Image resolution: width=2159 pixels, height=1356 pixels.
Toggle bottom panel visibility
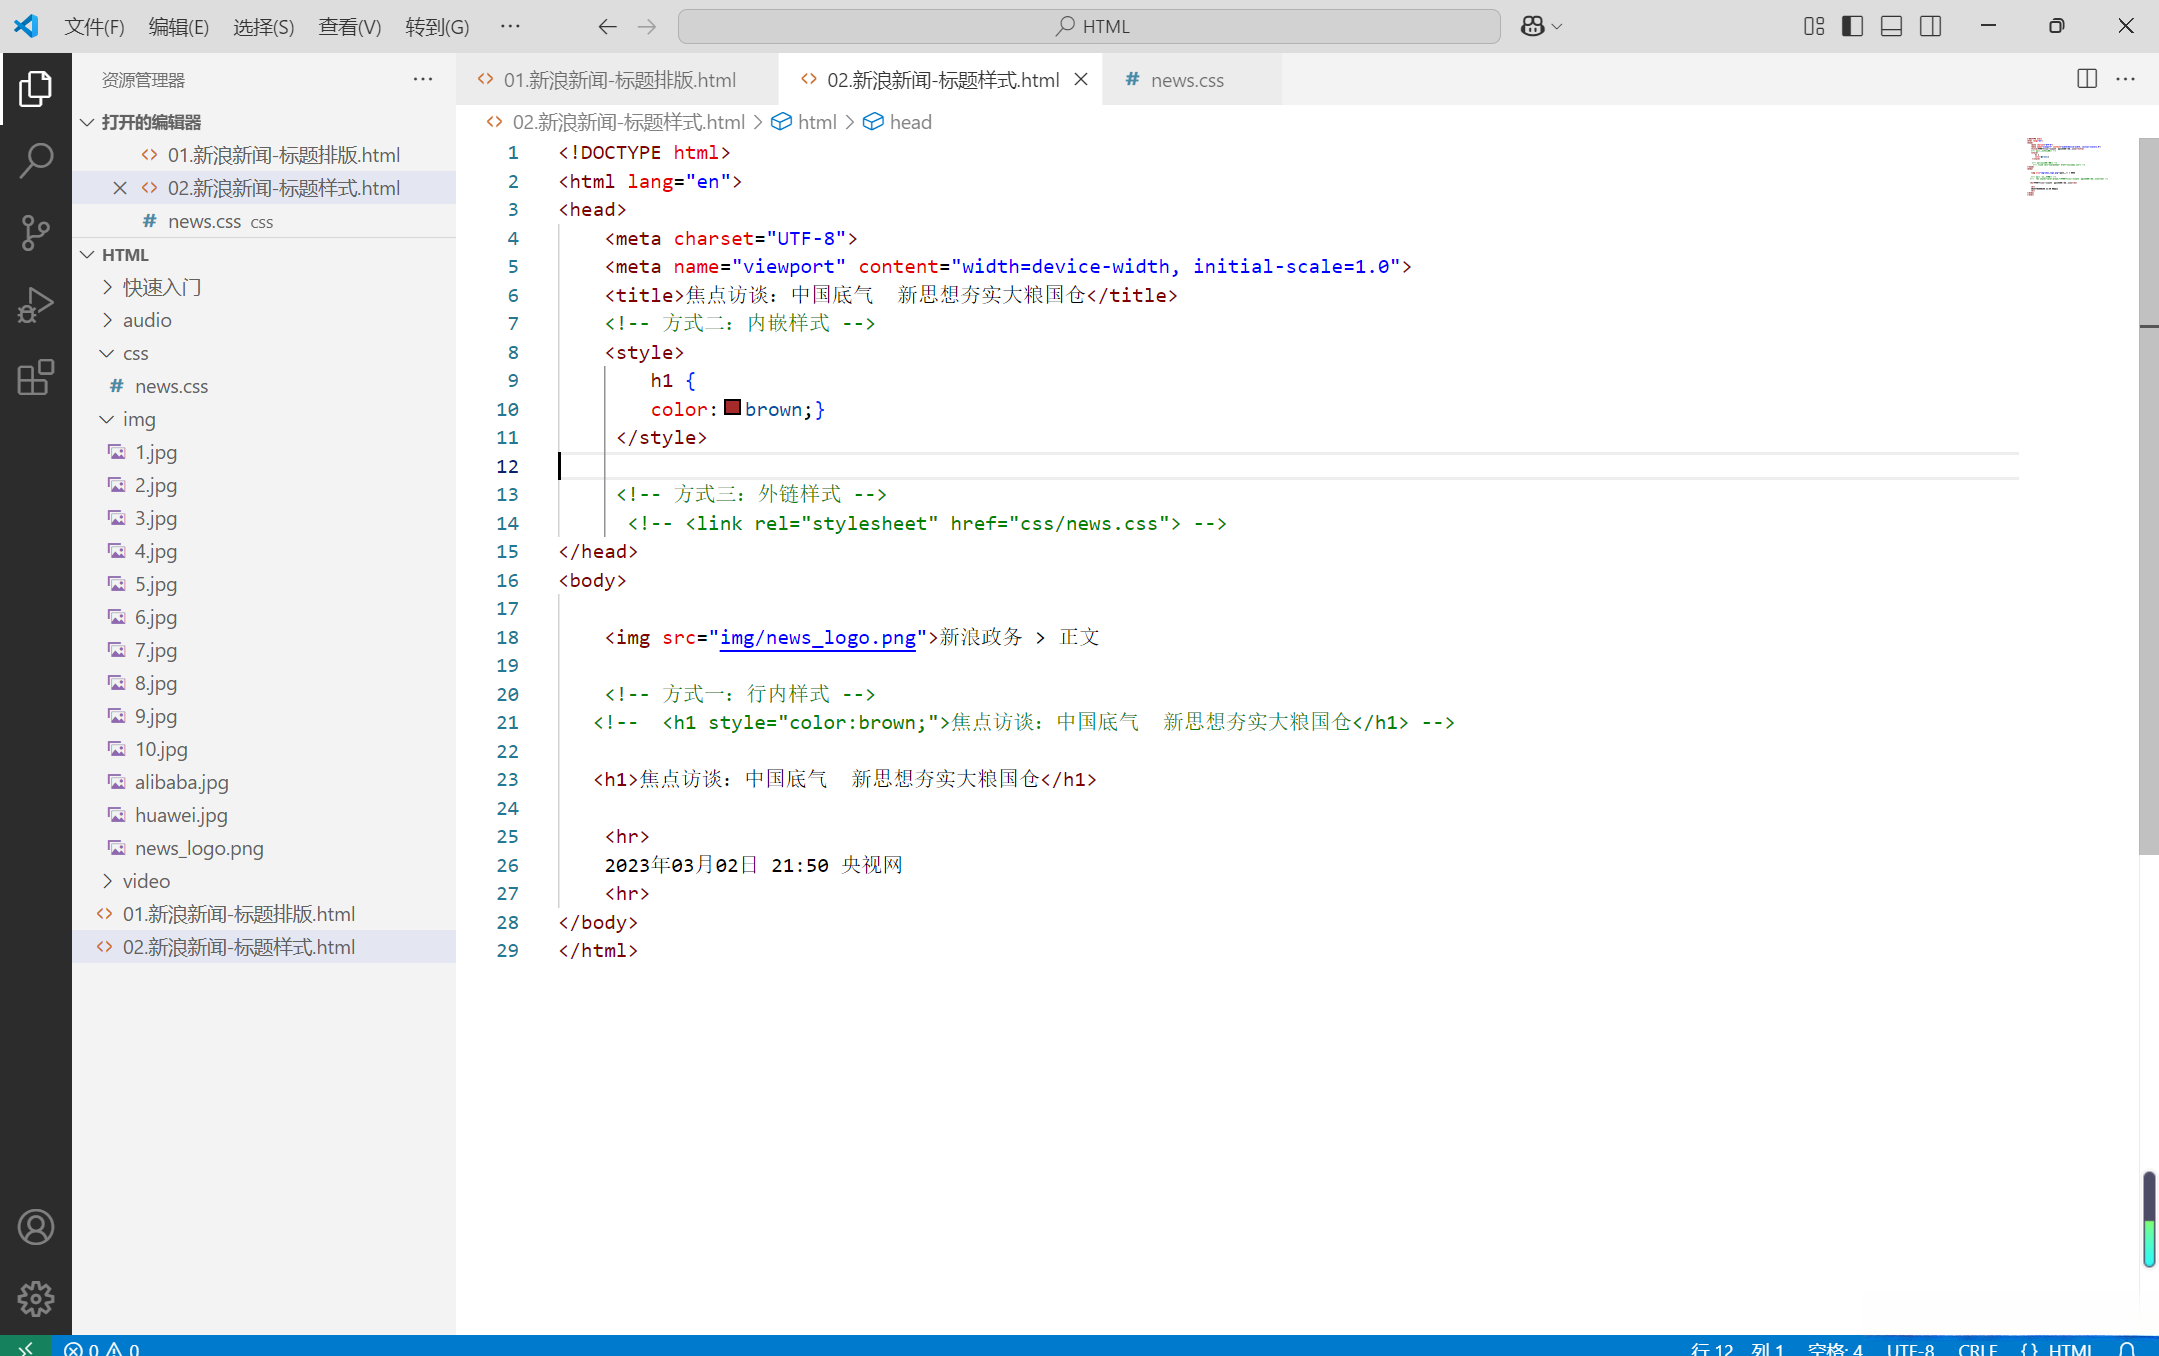tap(1891, 26)
